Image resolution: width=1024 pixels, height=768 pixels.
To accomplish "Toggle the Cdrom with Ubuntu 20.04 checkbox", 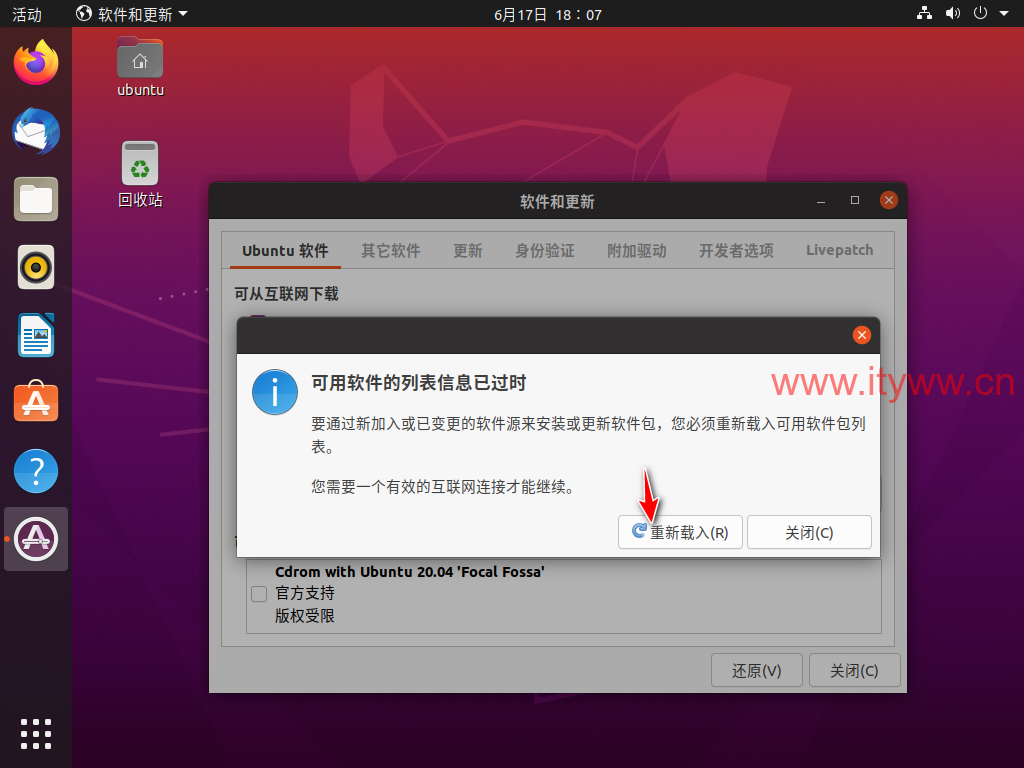I will click(259, 594).
